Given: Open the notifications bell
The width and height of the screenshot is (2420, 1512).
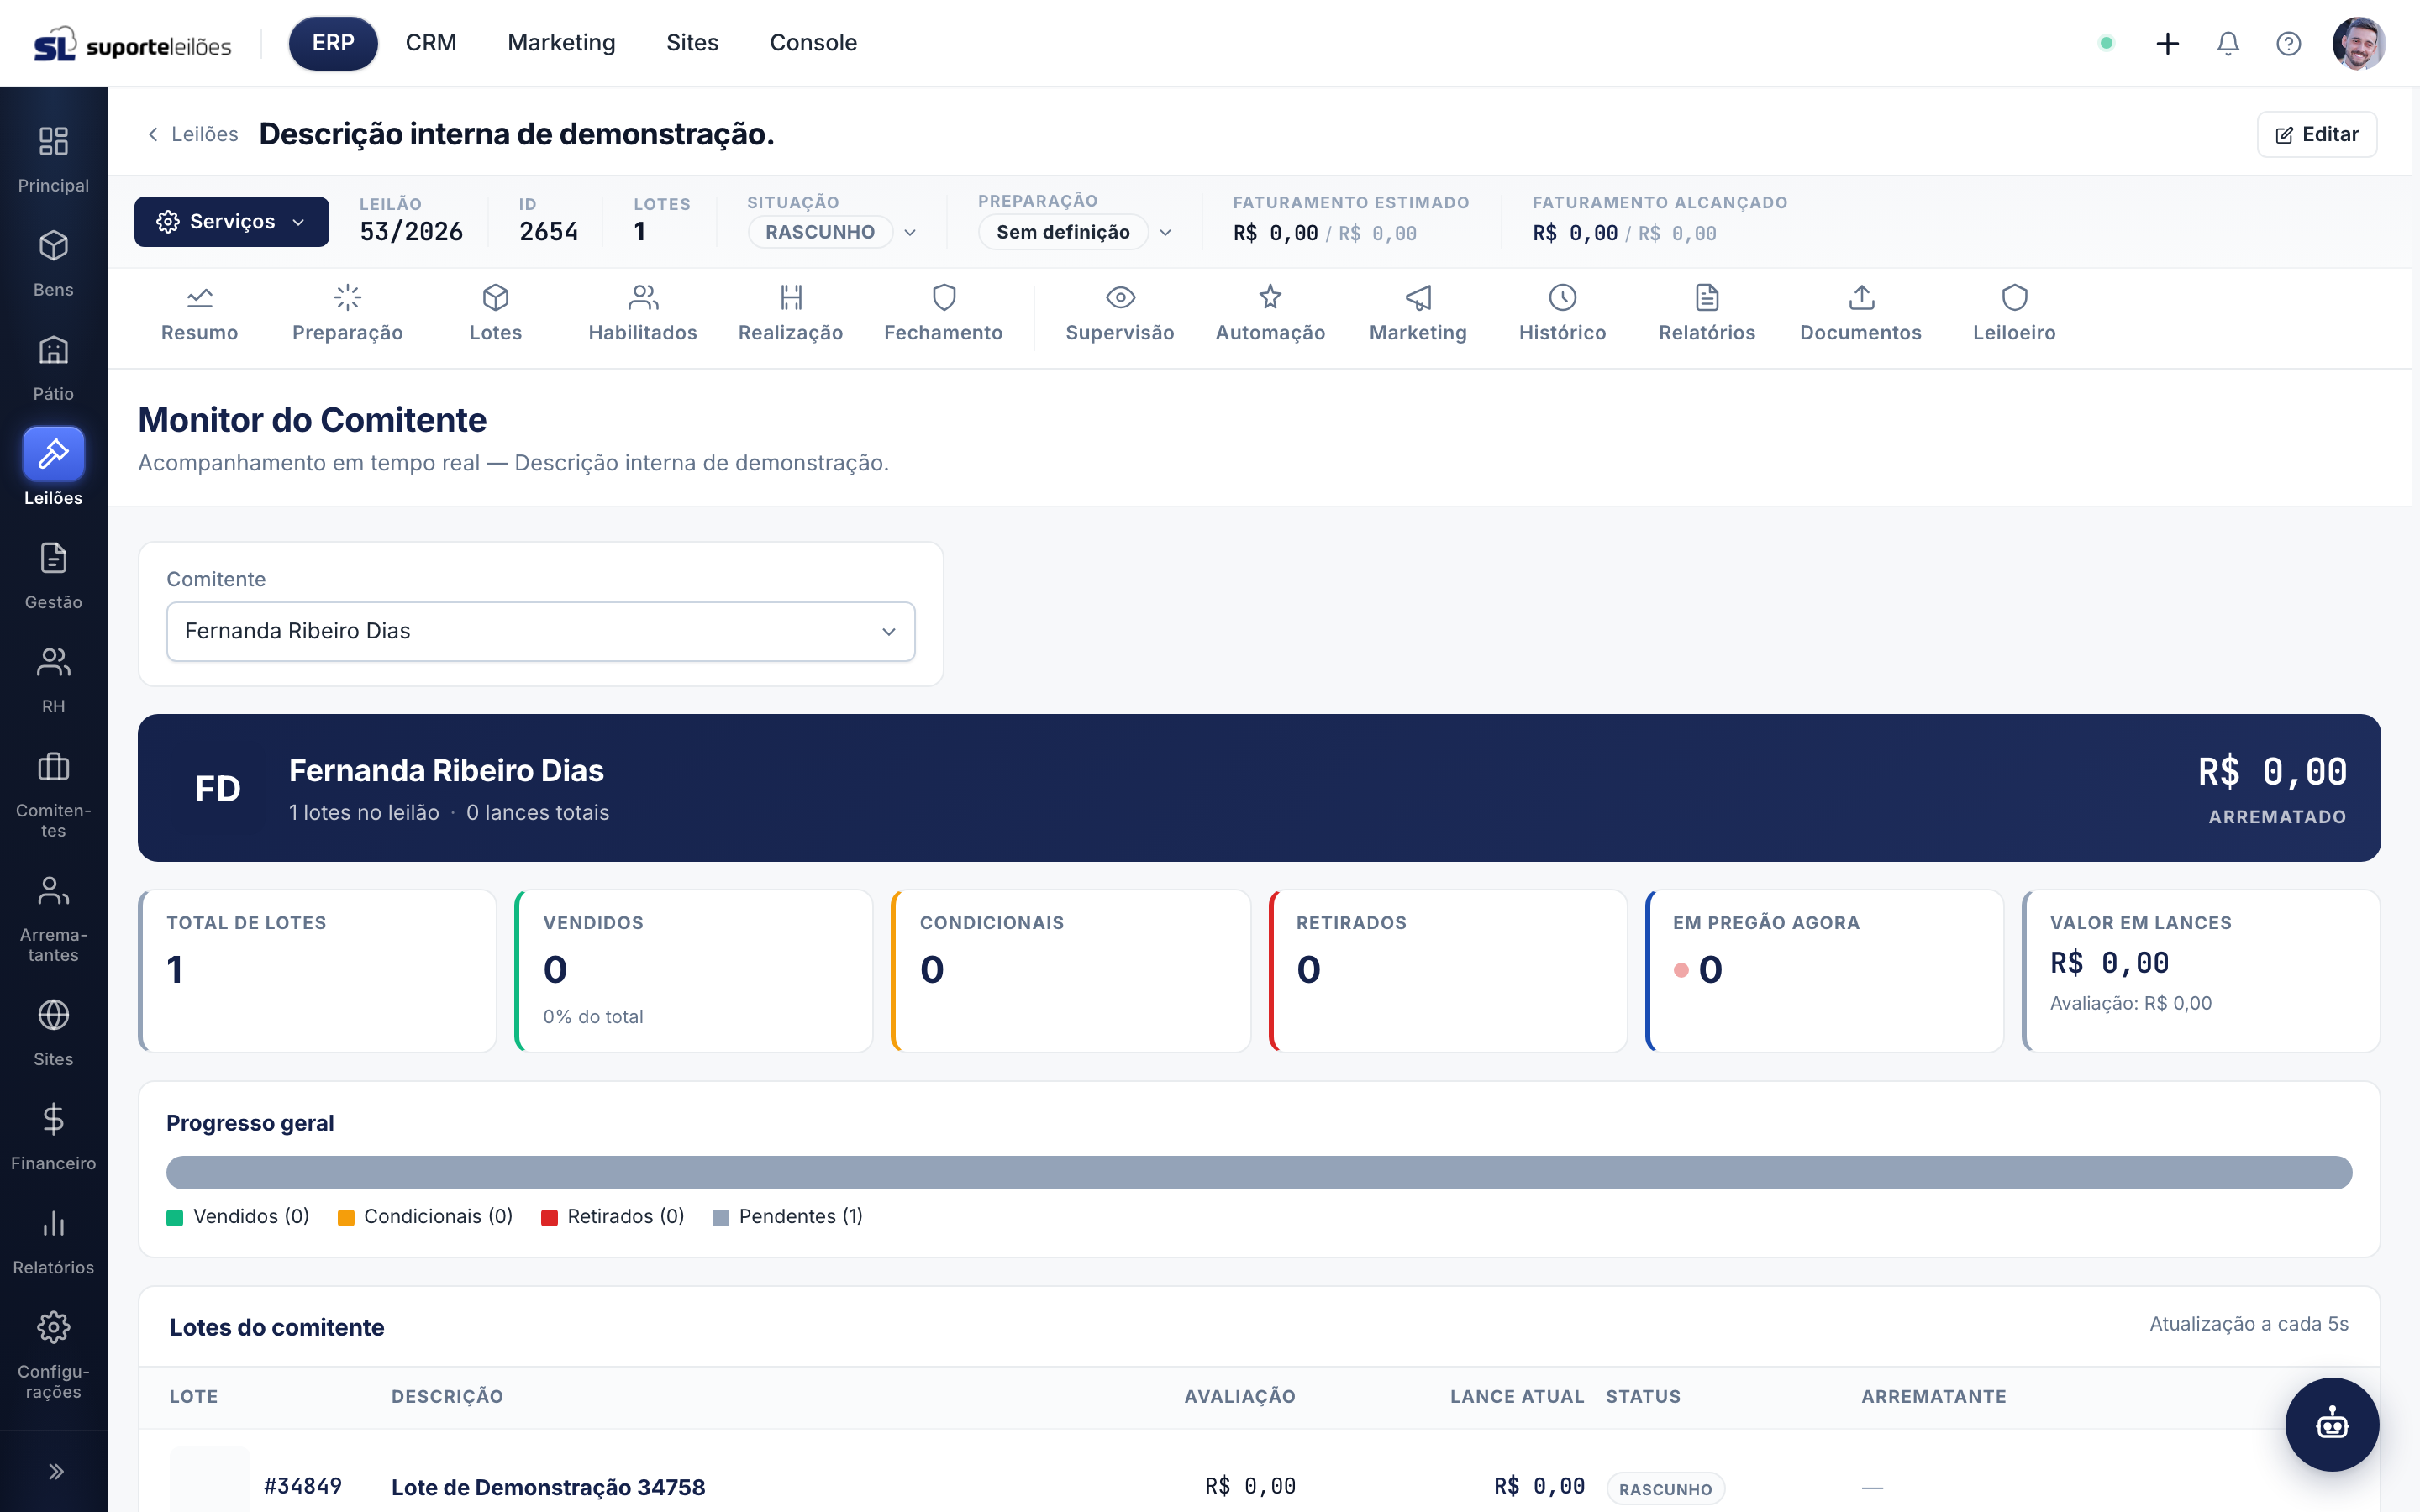Looking at the screenshot, I should (x=2227, y=43).
